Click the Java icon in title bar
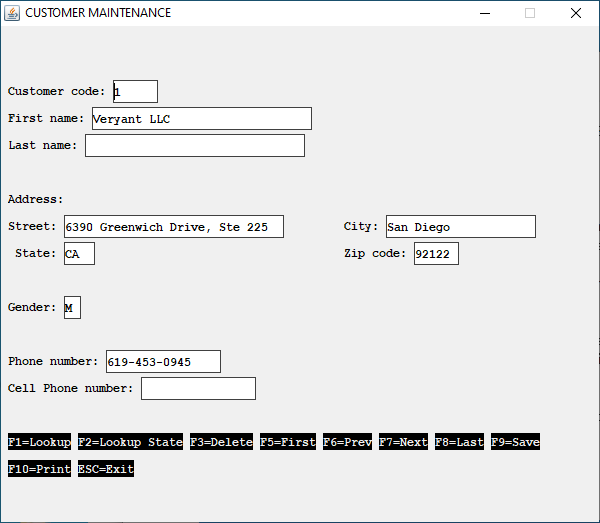 pos(12,13)
